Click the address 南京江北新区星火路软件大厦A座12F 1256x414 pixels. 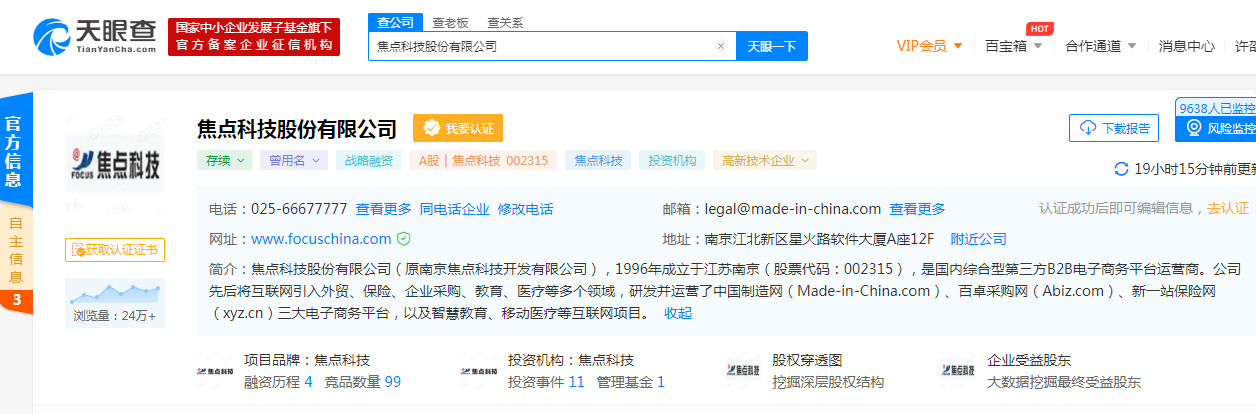pyautogui.click(x=819, y=239)
